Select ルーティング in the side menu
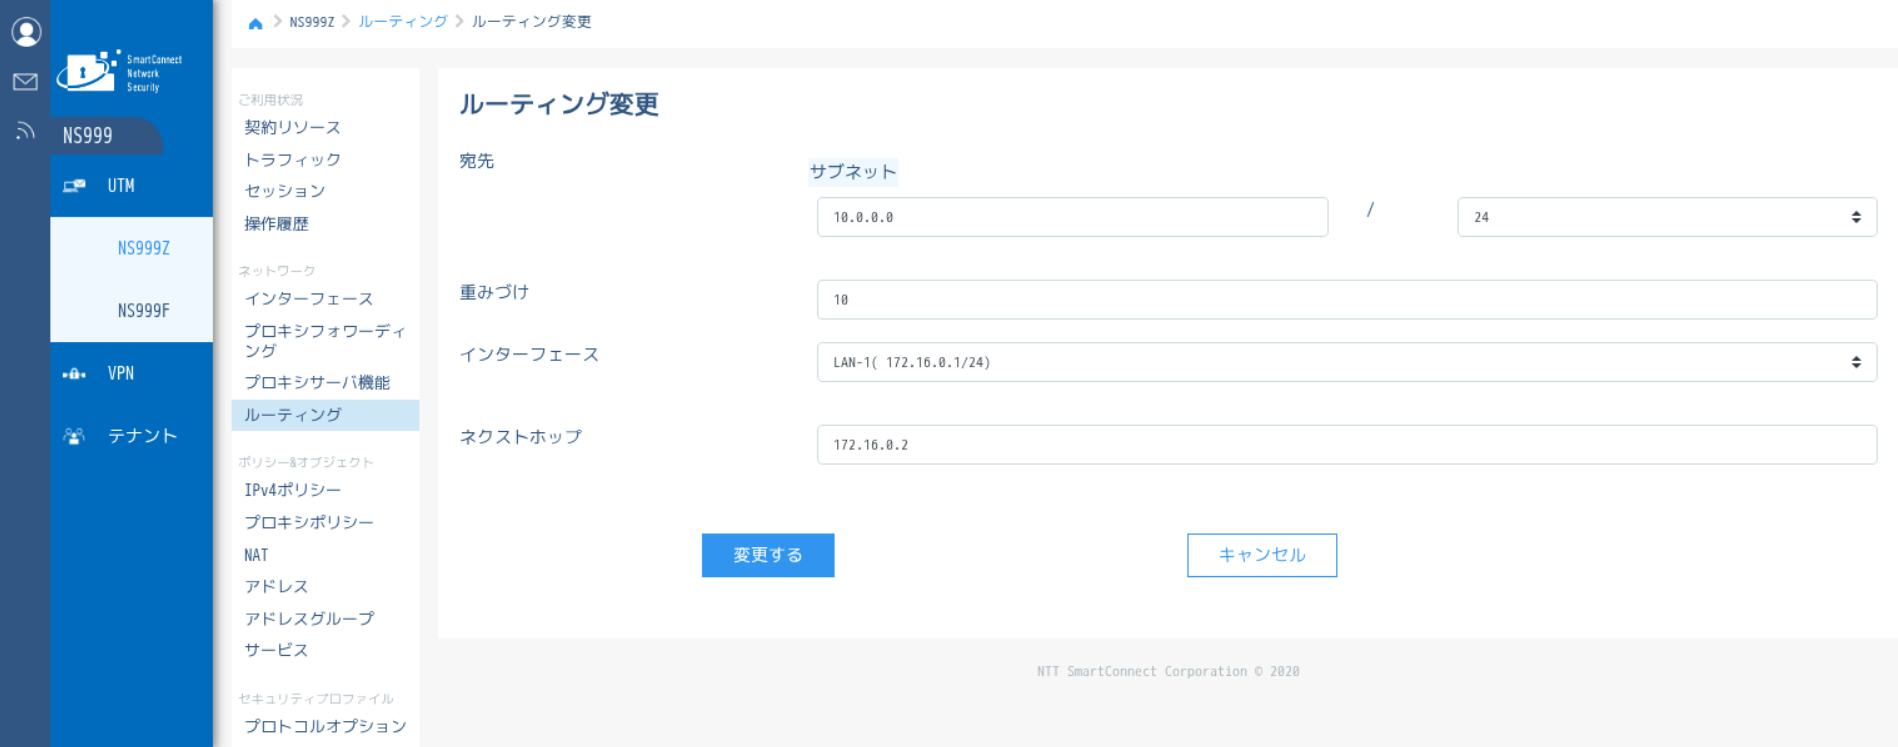 pyautogui.click(x=325, y=415)
